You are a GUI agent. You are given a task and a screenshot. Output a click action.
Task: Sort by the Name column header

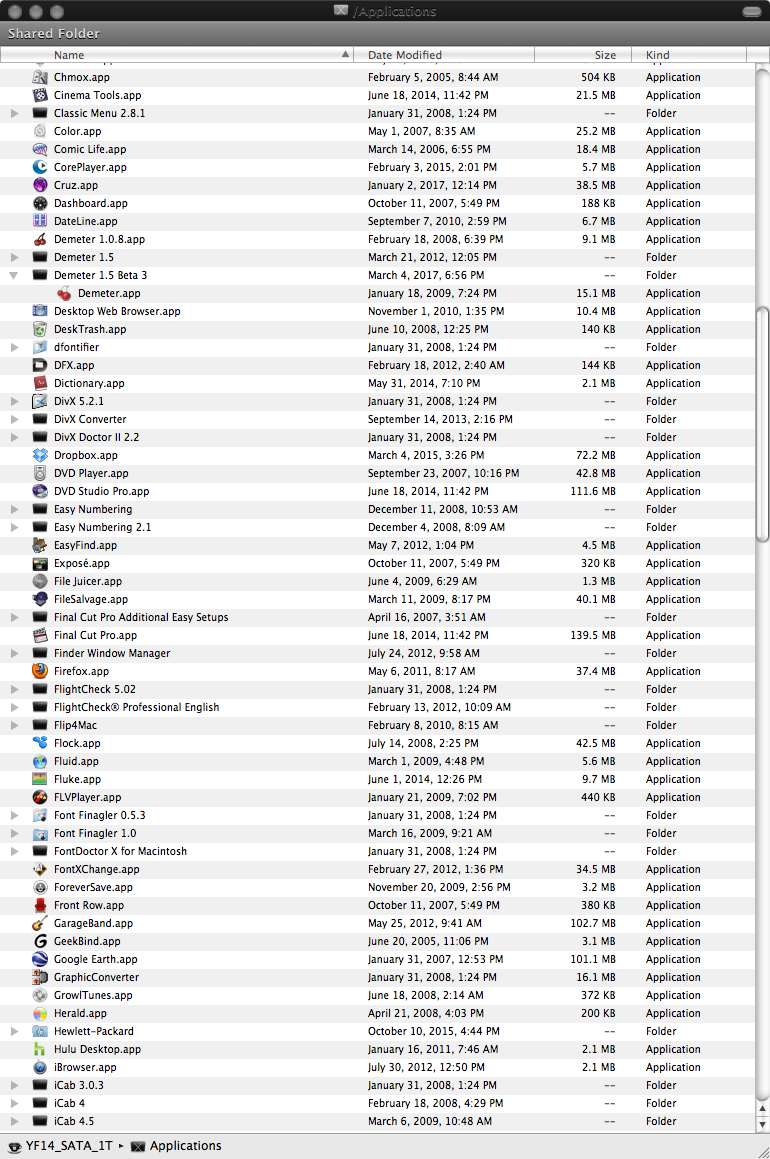tap(177, 55)
